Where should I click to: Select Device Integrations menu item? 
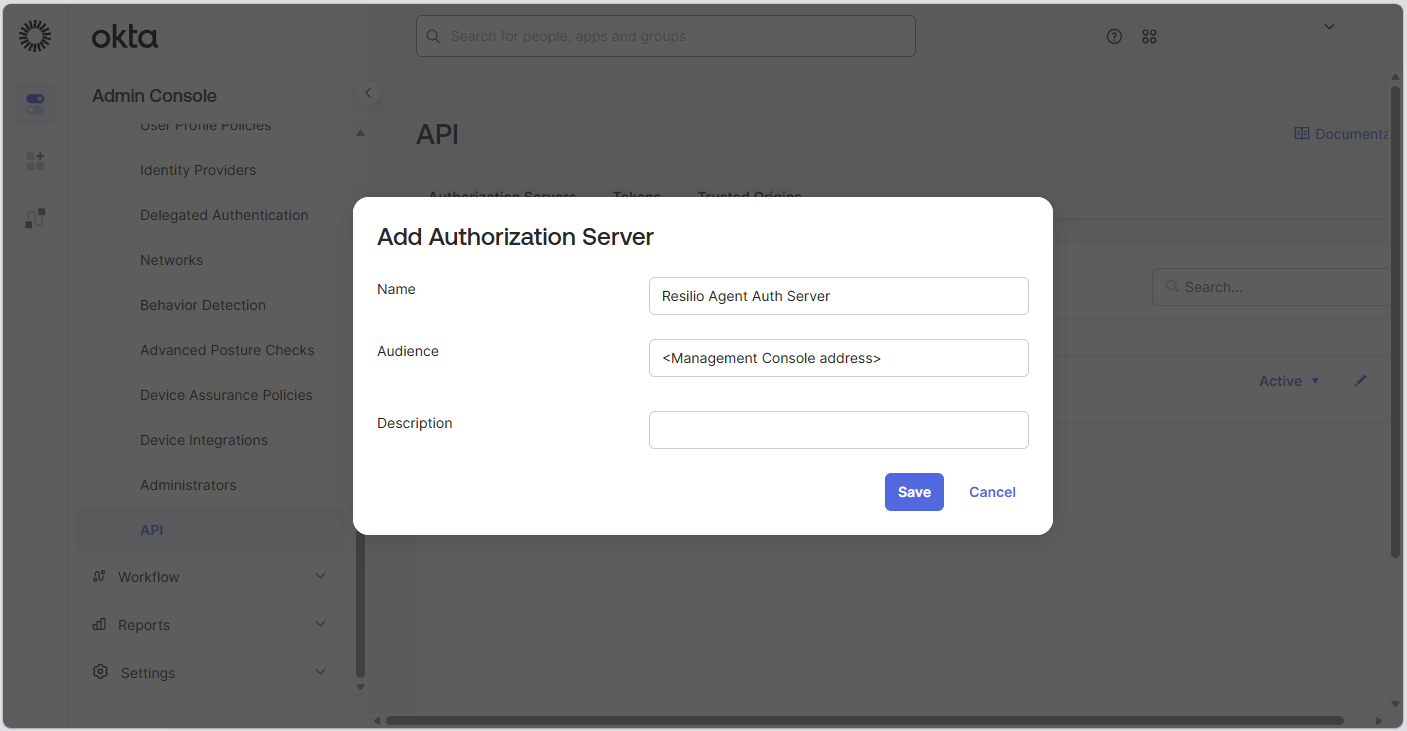coord(204,440)
